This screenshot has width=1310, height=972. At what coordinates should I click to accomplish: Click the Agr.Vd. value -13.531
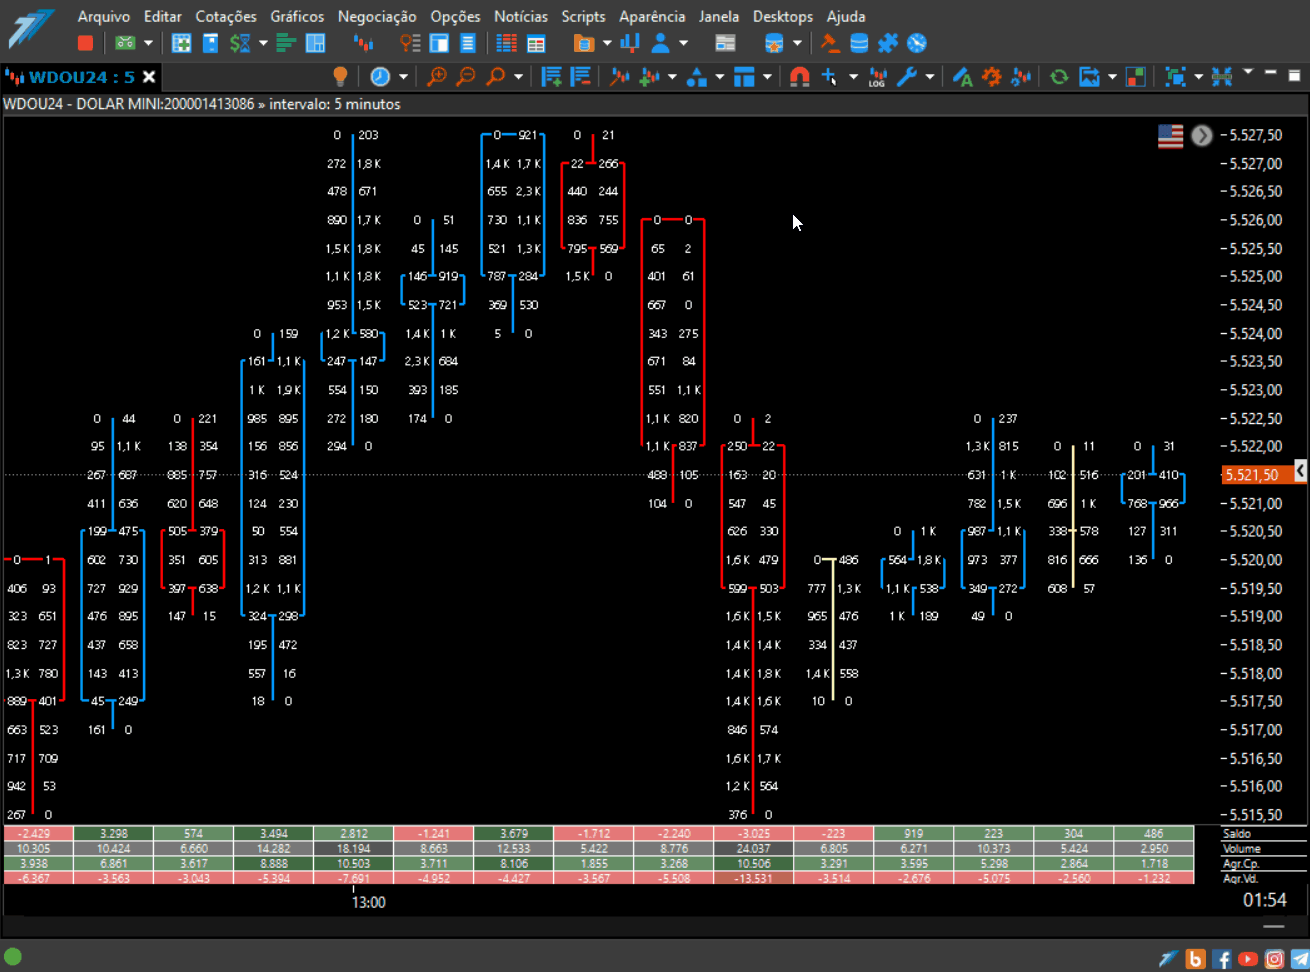(x=753, y=878)
